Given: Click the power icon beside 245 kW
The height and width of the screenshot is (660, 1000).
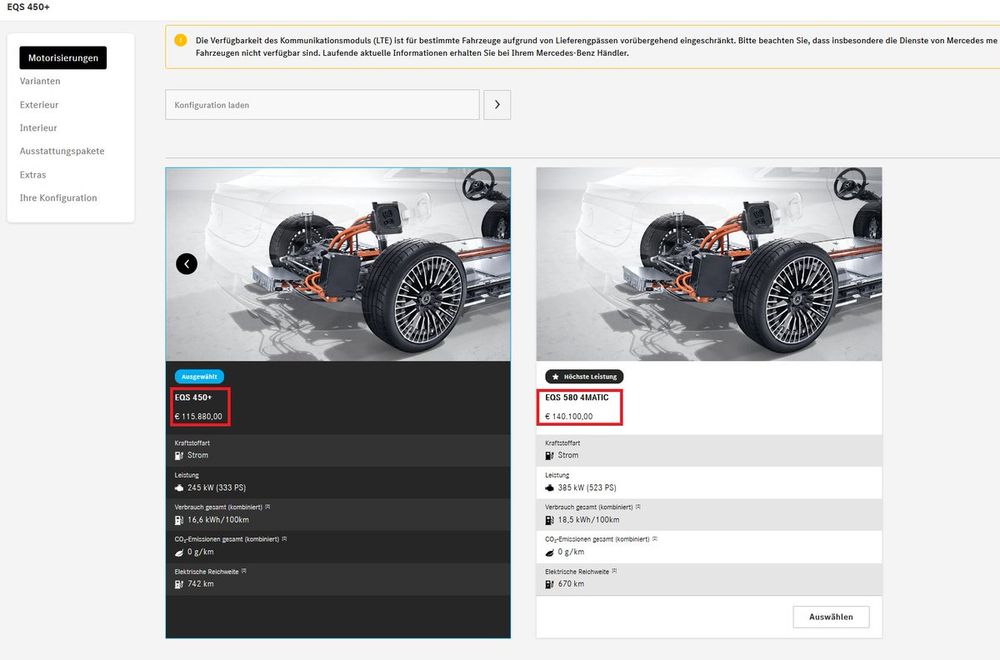Looking at the screenshot, I should click(x=179, y=488).
